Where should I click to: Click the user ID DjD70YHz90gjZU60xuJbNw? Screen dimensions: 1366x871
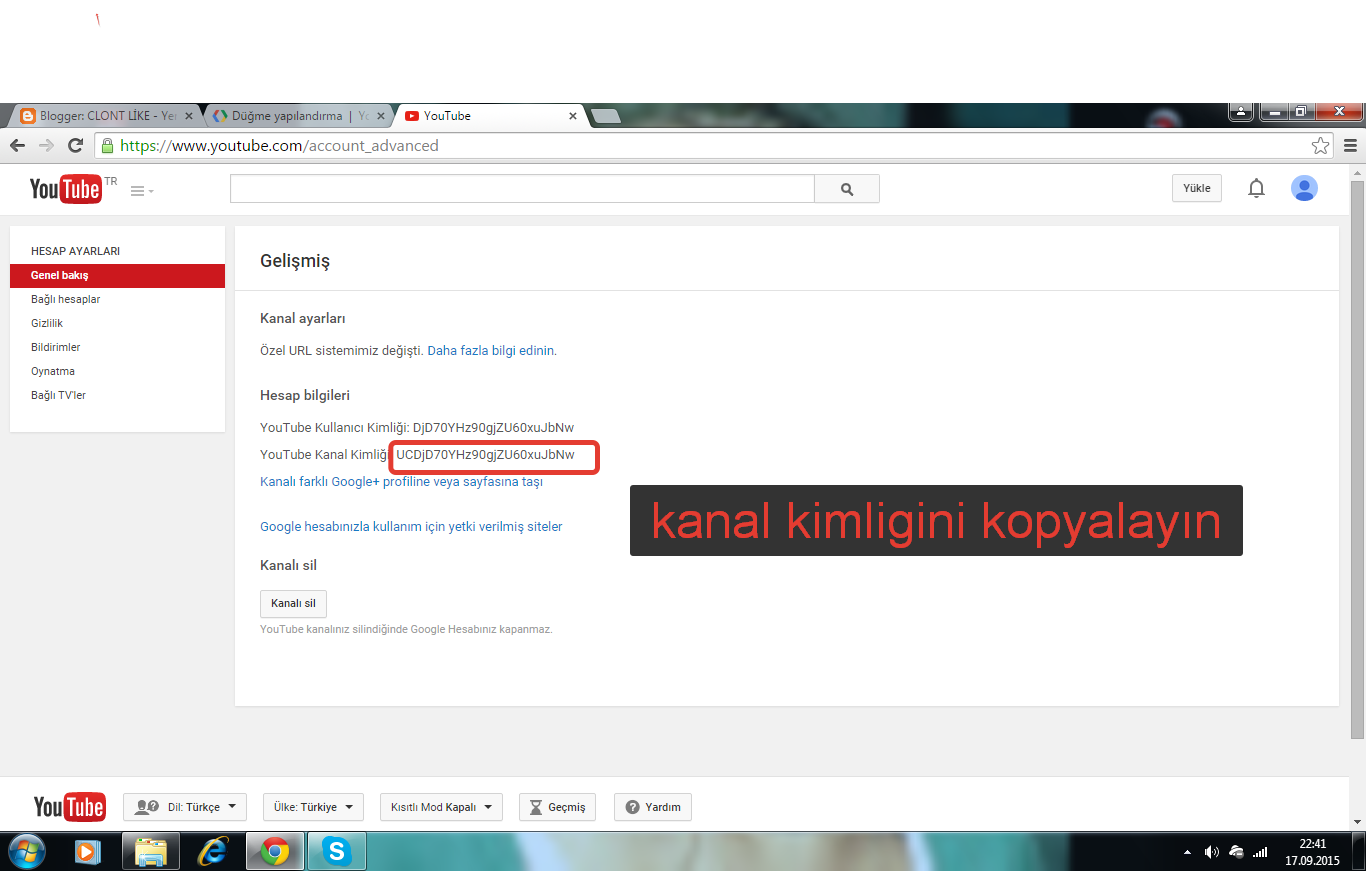493,427
